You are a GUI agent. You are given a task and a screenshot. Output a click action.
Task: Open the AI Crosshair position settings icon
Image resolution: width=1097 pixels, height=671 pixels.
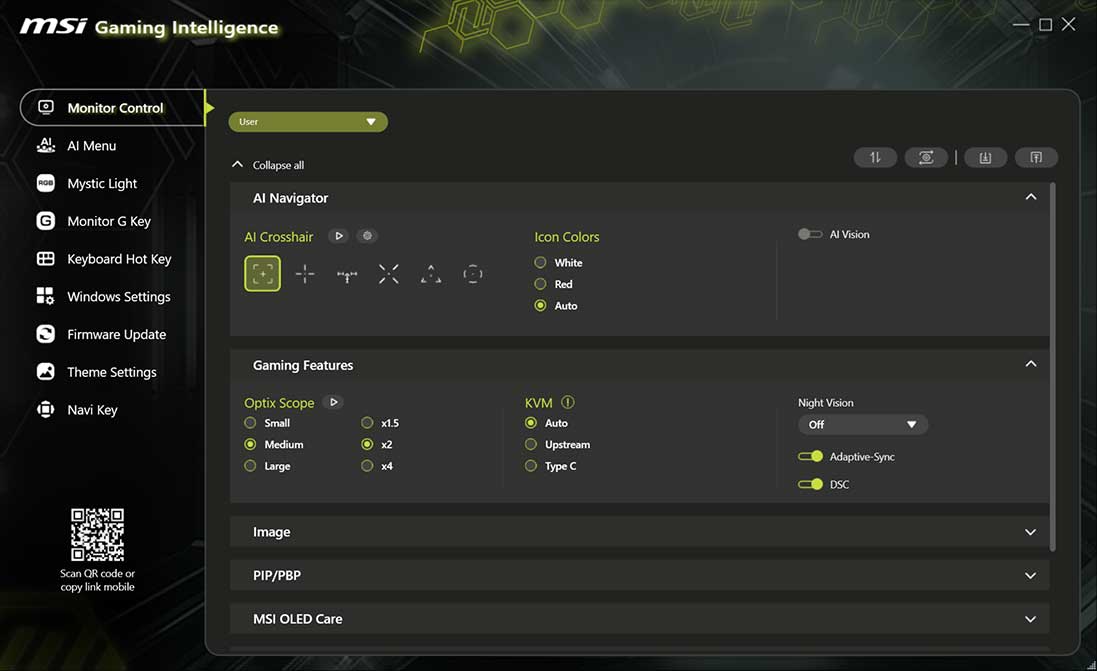pyautogui.click(x=367, y=236)
